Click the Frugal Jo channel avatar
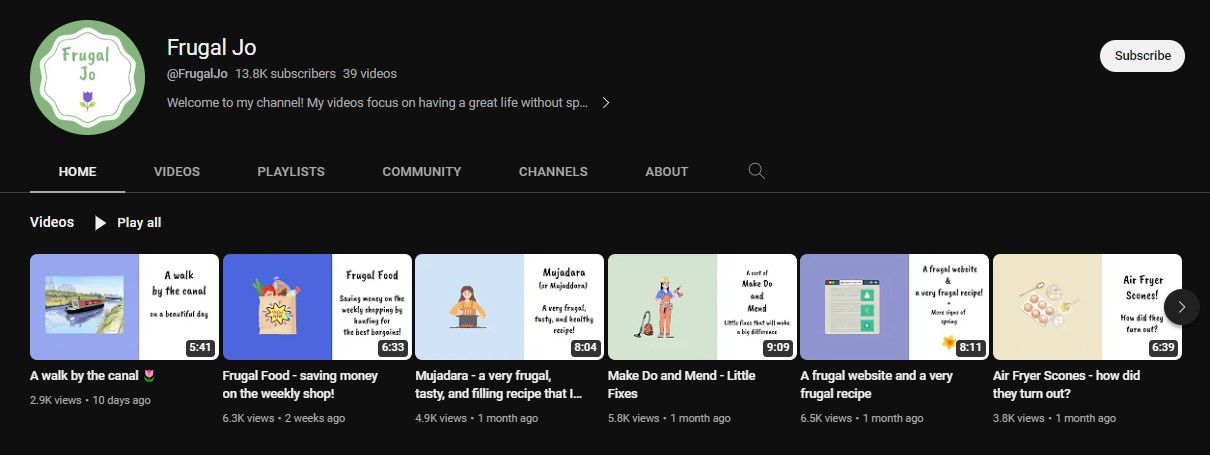The image size is (1210, 455). (87, 77)
